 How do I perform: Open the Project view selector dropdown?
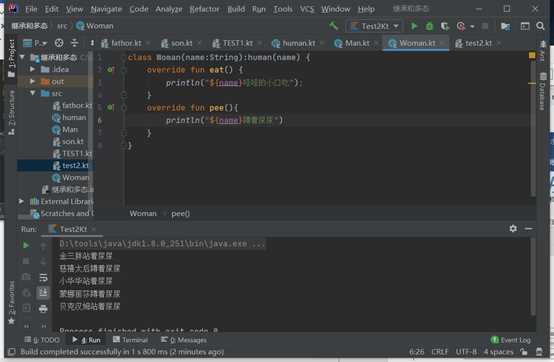tap(35, 43)
